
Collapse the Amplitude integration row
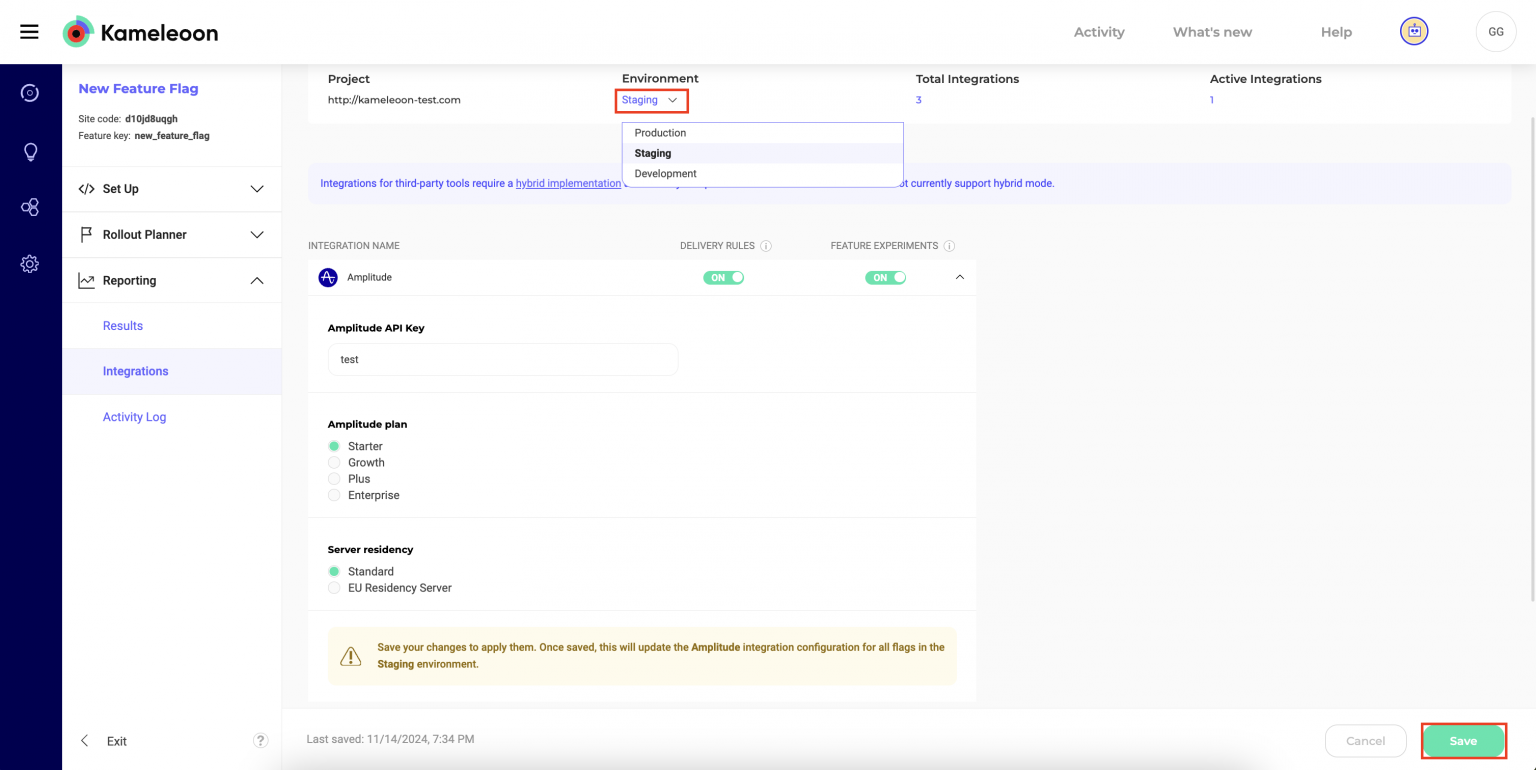[960, 277]
